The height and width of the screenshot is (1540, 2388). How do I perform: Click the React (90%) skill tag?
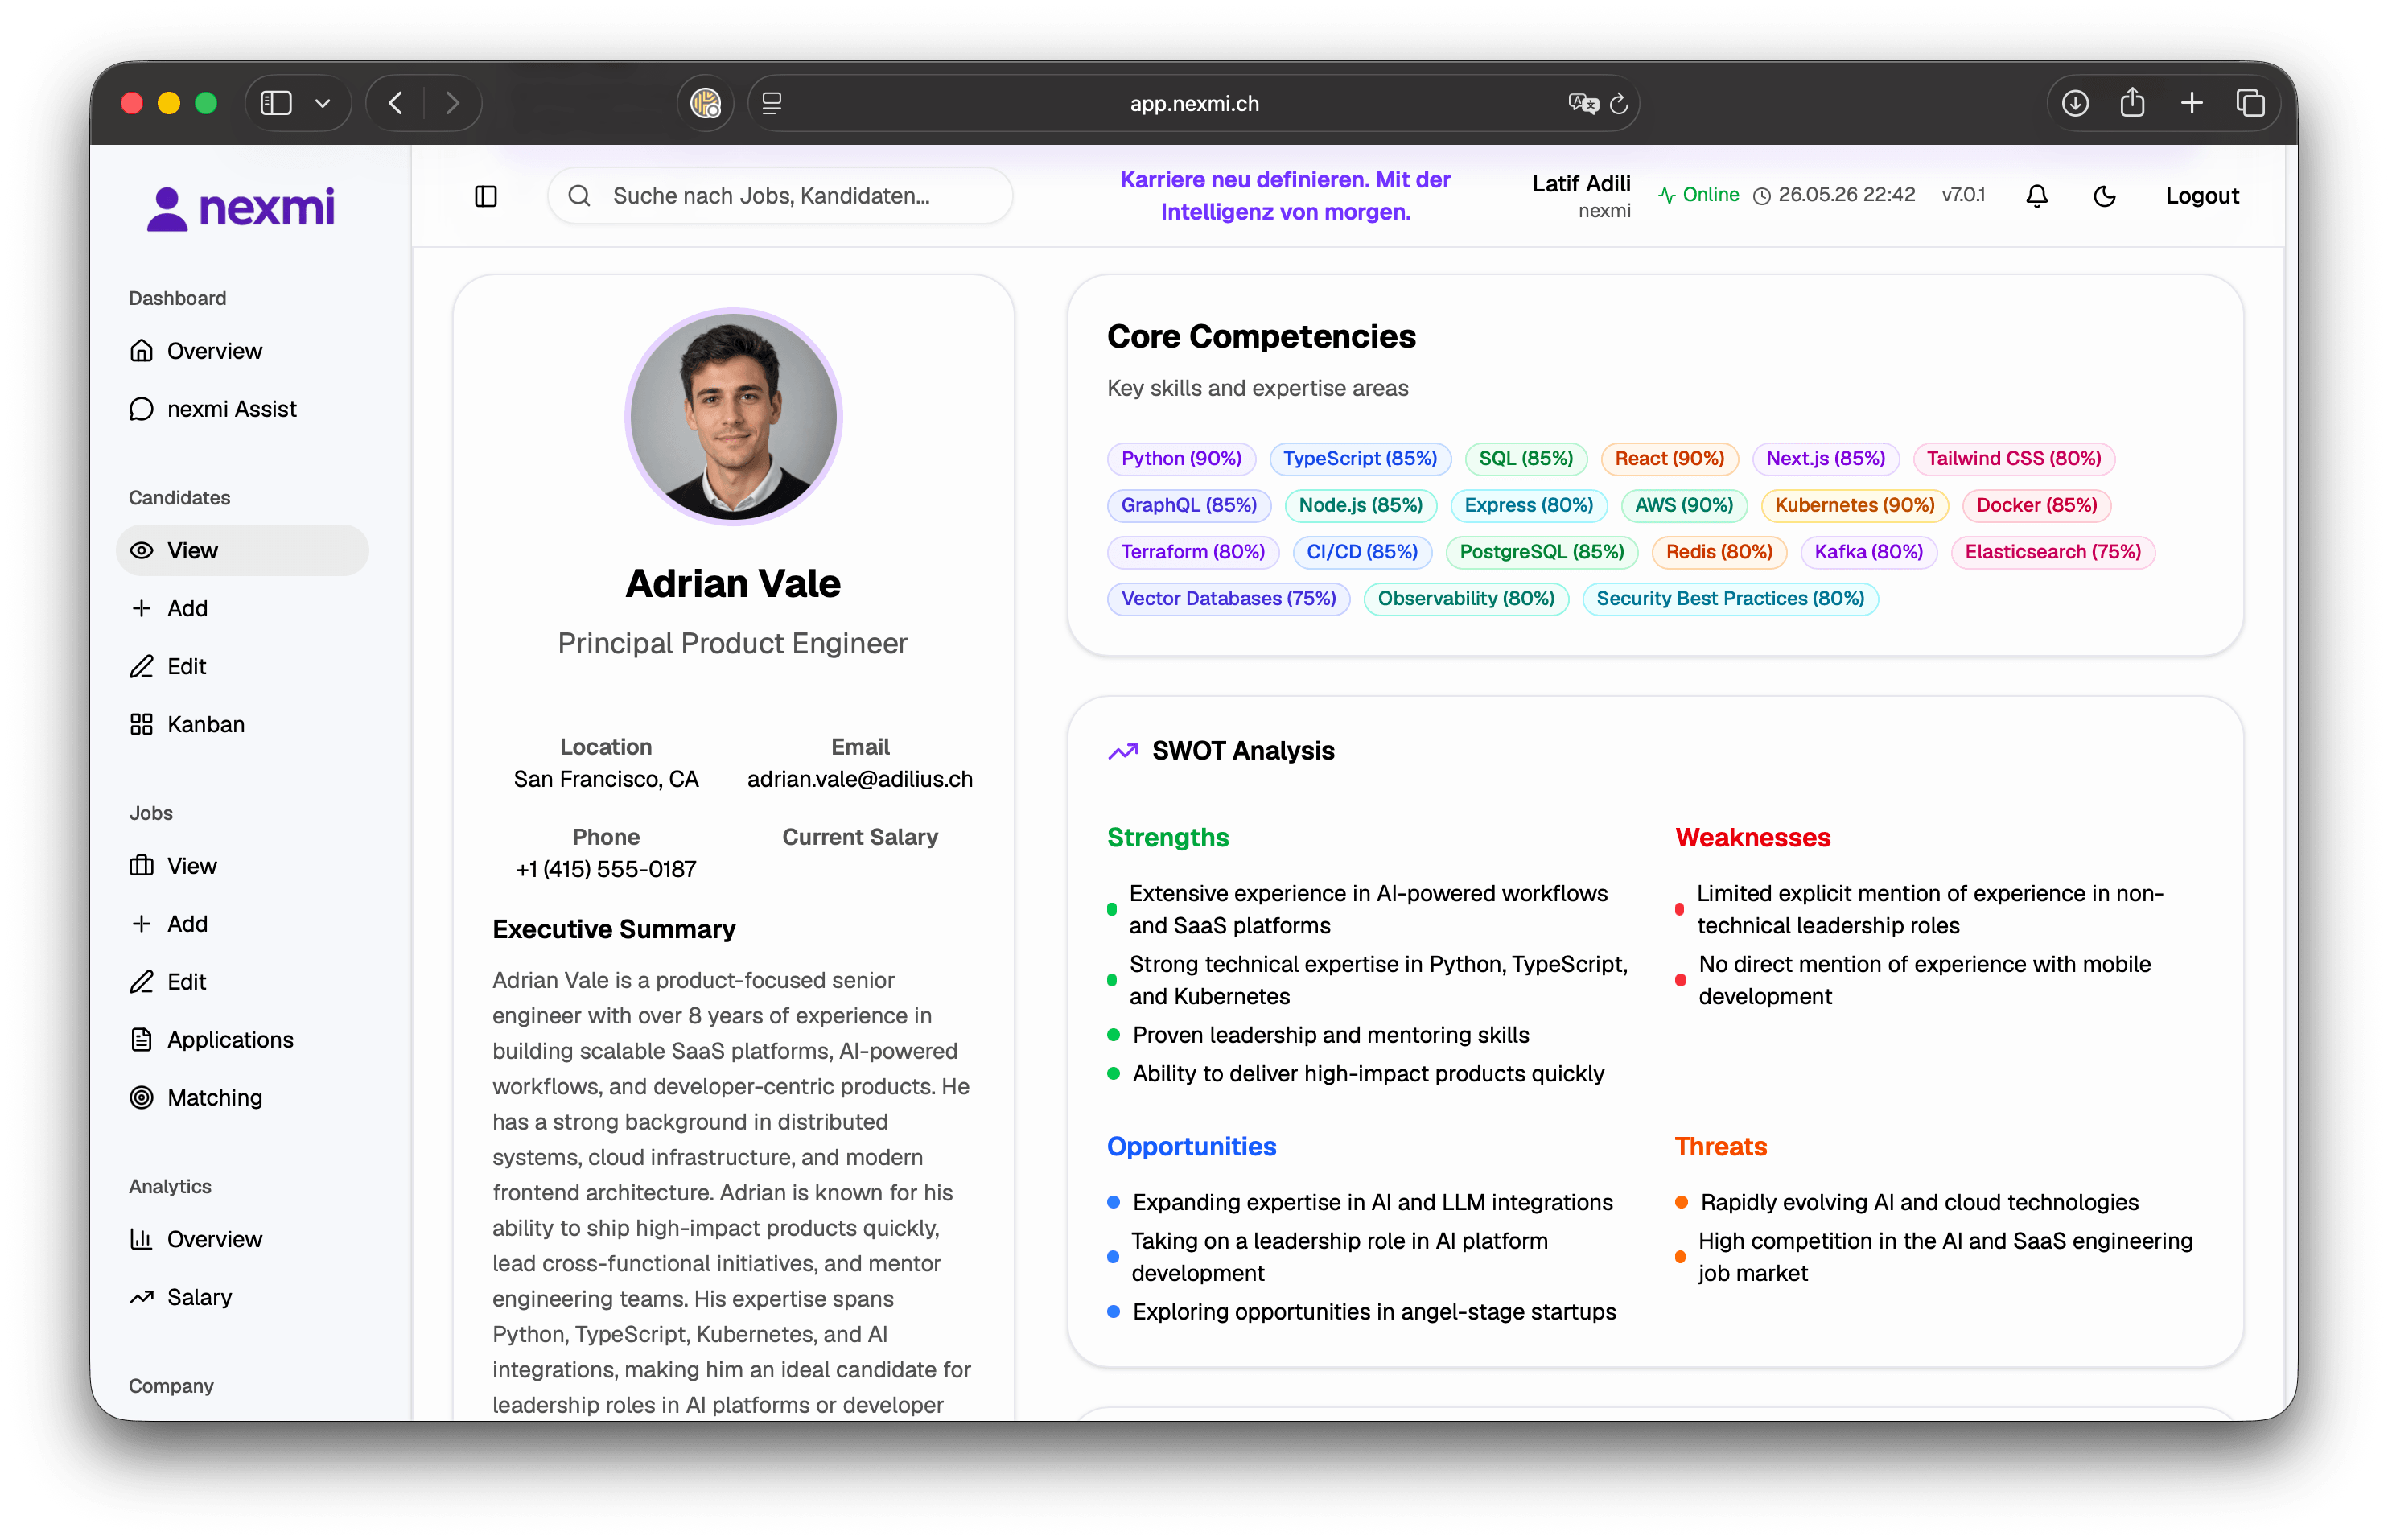(1669, 458)
